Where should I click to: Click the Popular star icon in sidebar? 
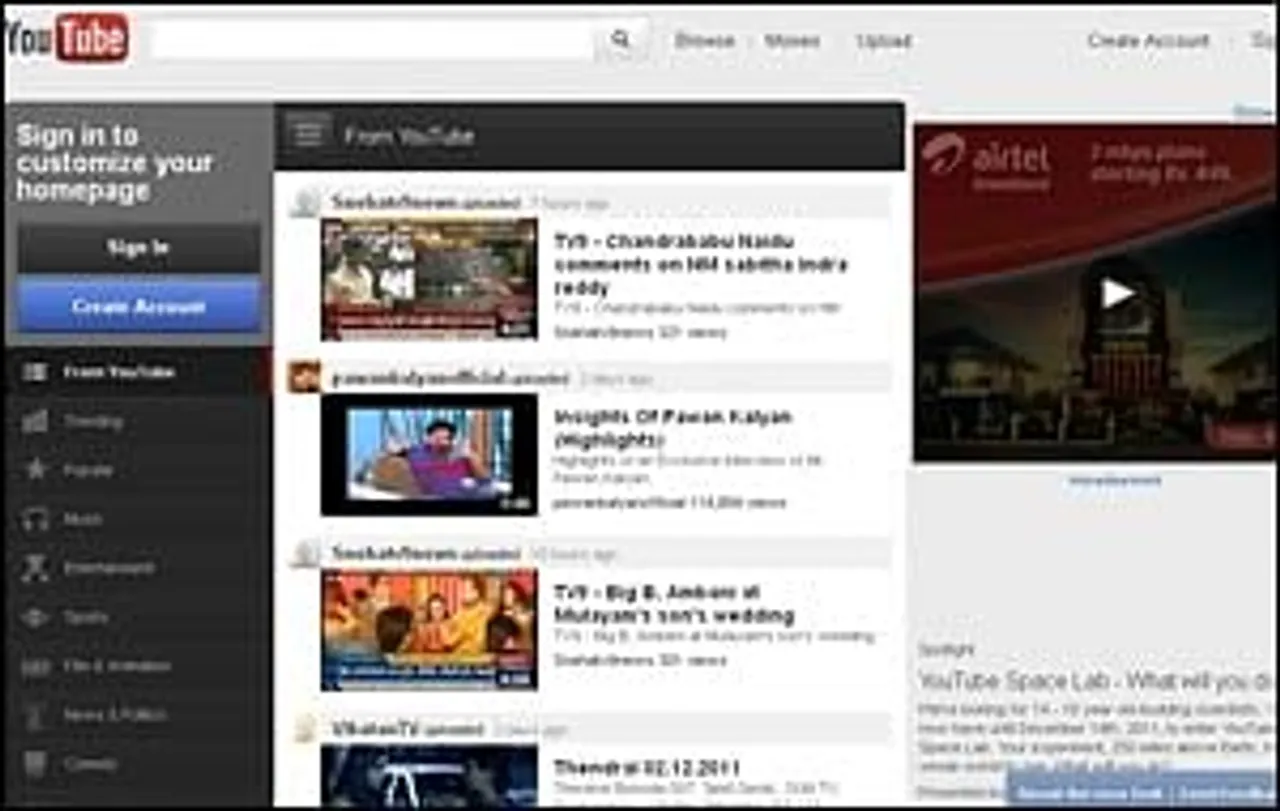[x=35, y=469]
